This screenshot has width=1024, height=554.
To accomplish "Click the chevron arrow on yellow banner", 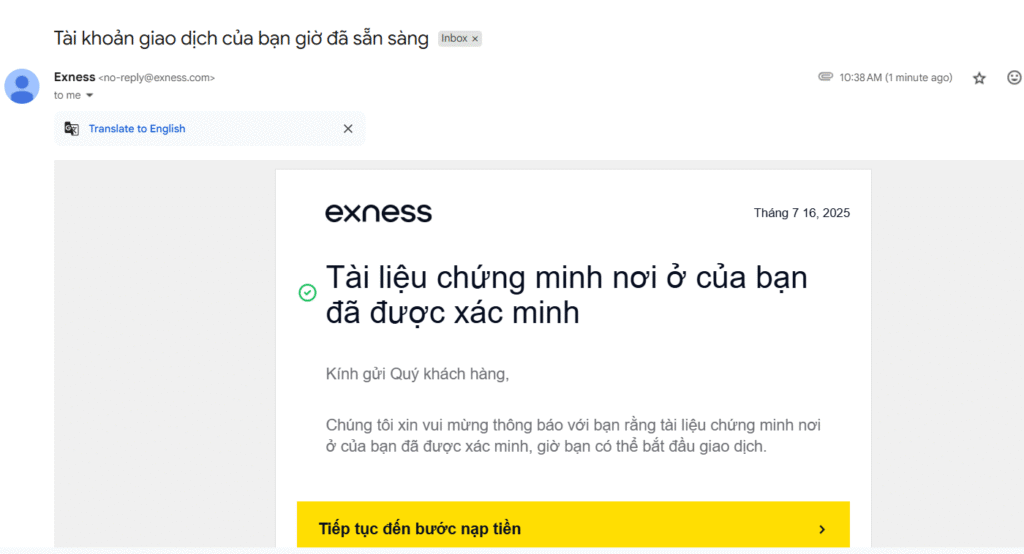I will pyautogui.click(x=822, y=529).
